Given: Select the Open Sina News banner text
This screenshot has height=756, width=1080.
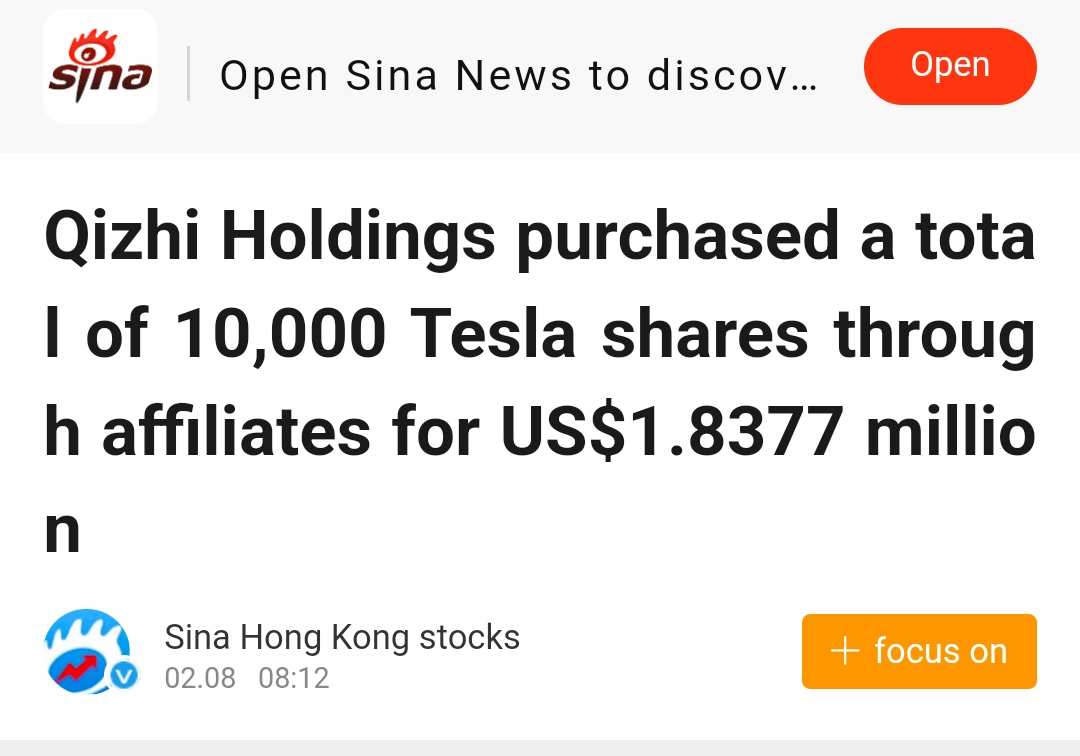Looking at the screenshot, I should point(518,75).
